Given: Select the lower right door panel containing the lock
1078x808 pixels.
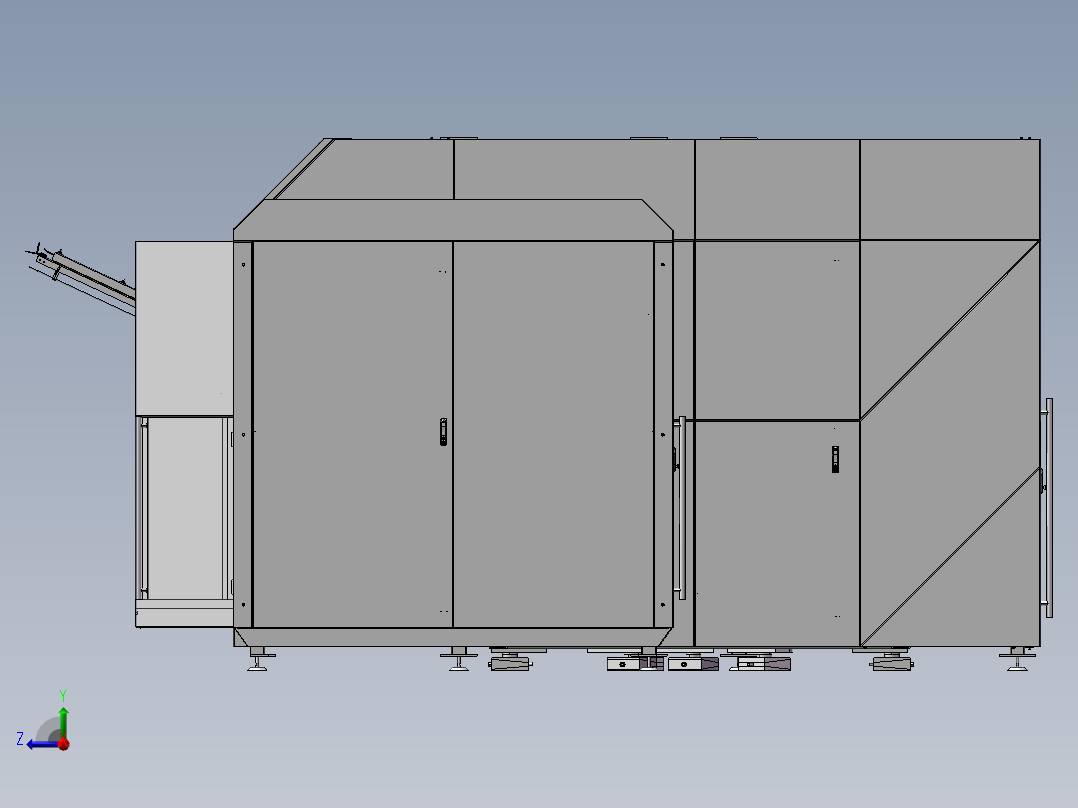Looking at the screenshot, I should pos(777,534).
